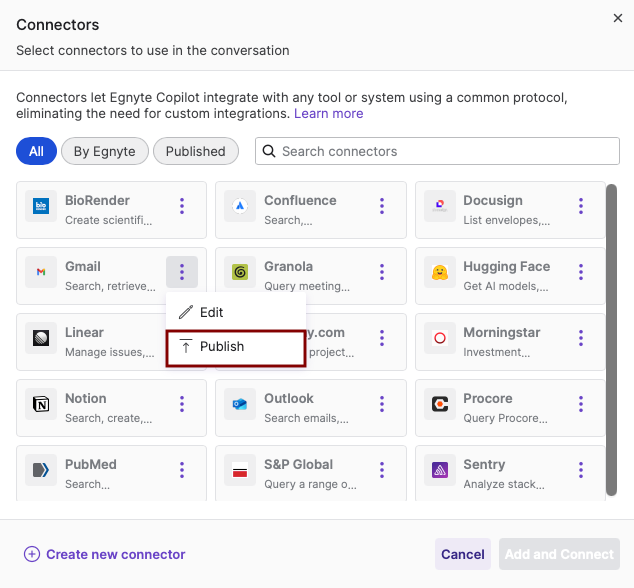Click Create new connector
The height and width of the screenshot is (588, 634).
(x=104, y=554)
